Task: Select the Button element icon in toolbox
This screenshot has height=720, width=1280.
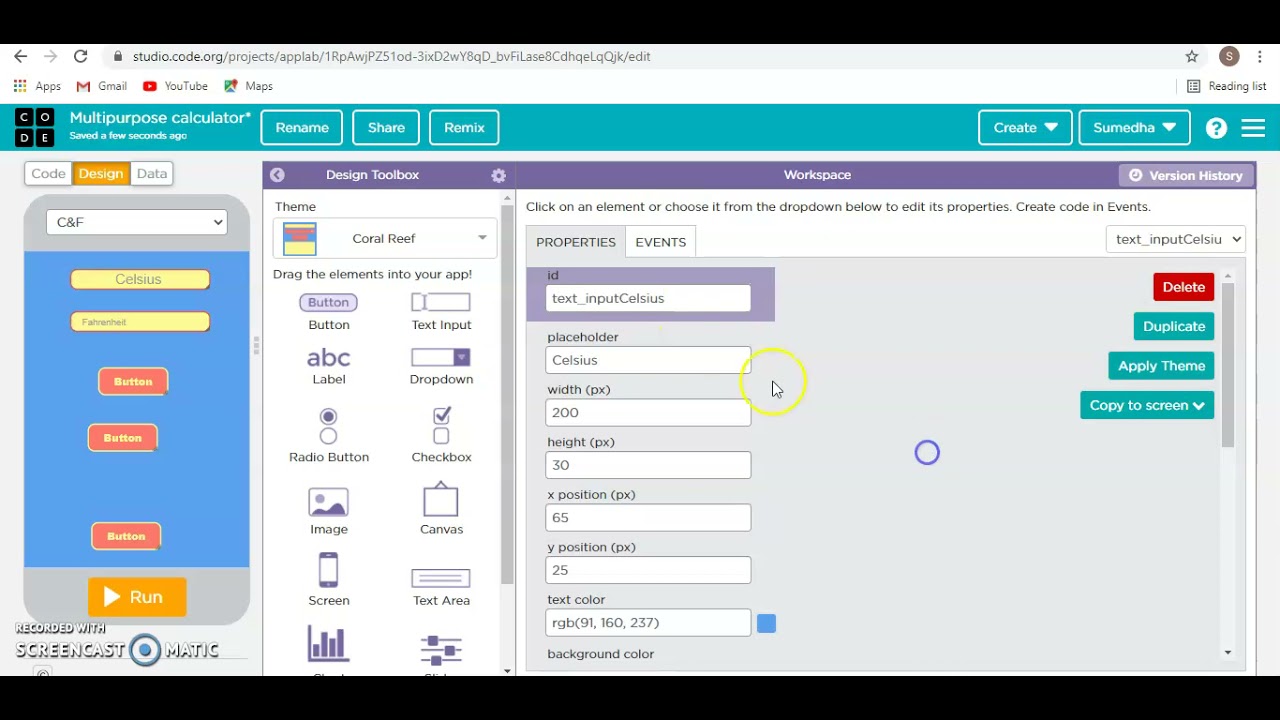Action: (x=329, y=302)
